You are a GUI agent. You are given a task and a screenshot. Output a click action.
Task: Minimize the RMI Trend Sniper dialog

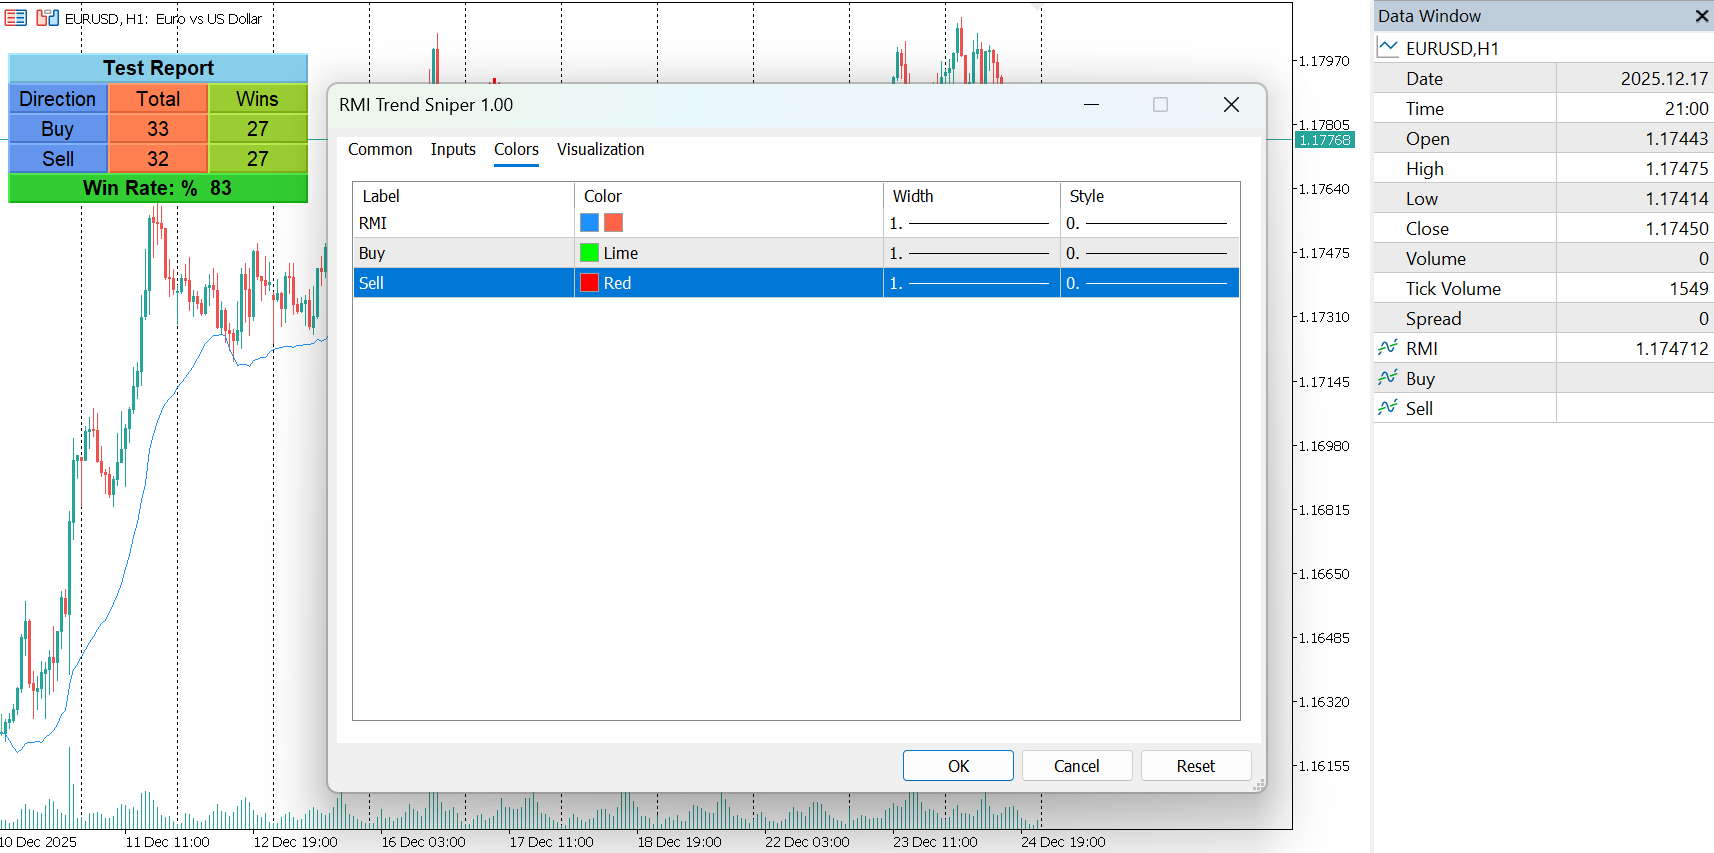(x=1091, y=105)
